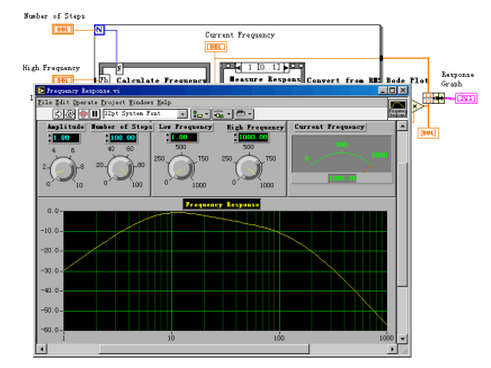Open the File menu

[45, 102]
